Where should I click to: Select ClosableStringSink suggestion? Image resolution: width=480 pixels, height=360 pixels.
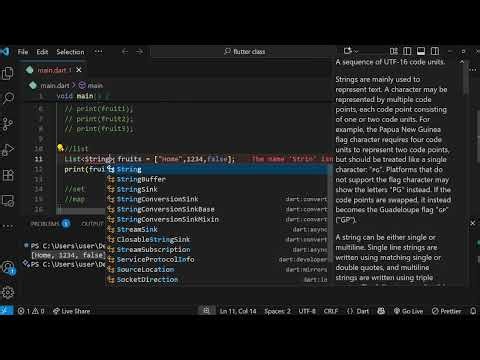click(x=217, y=239)
